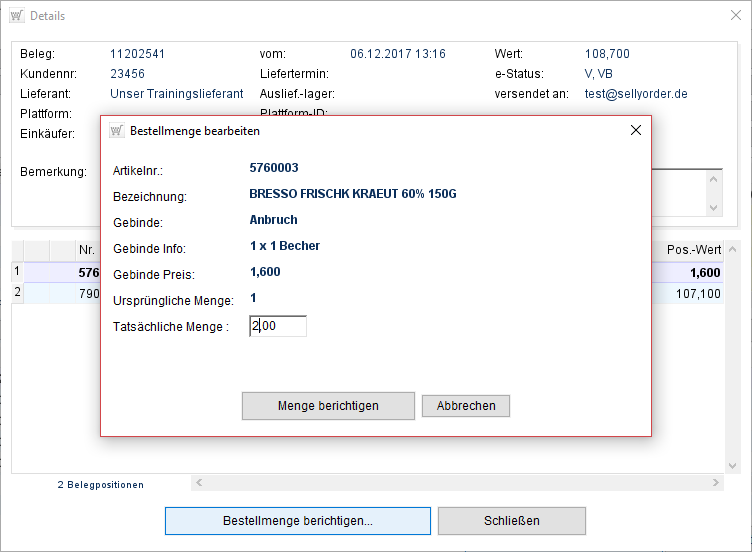Click the article number 5760003
752x552 pixels.
tap(274, 168)
